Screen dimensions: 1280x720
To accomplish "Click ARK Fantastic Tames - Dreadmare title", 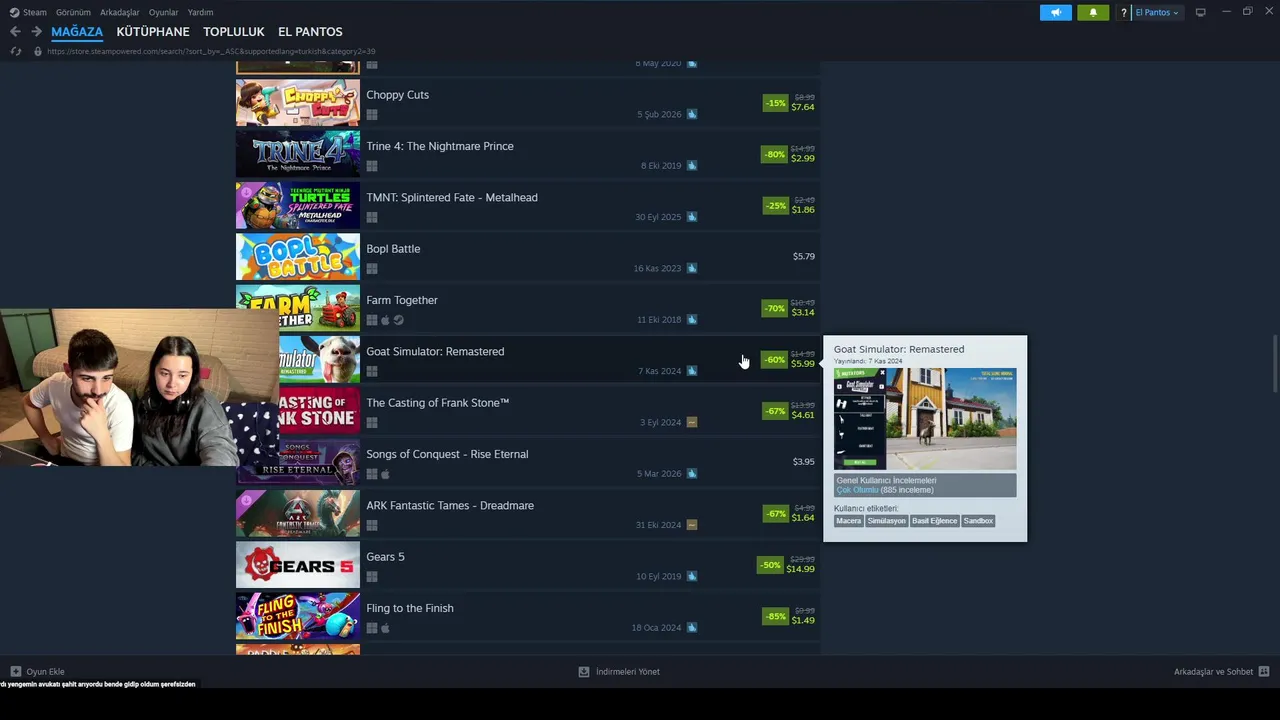I will pos(450,505).
